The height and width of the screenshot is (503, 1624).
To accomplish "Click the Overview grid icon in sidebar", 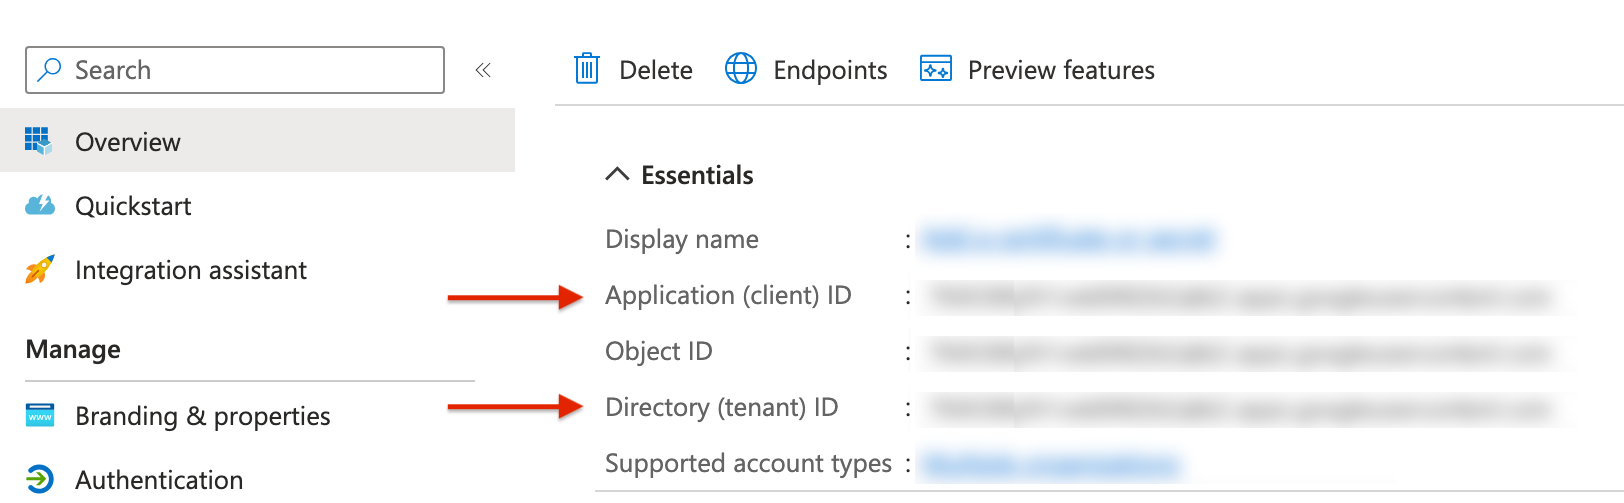I will pyautogui.click(x=39, y=141).
